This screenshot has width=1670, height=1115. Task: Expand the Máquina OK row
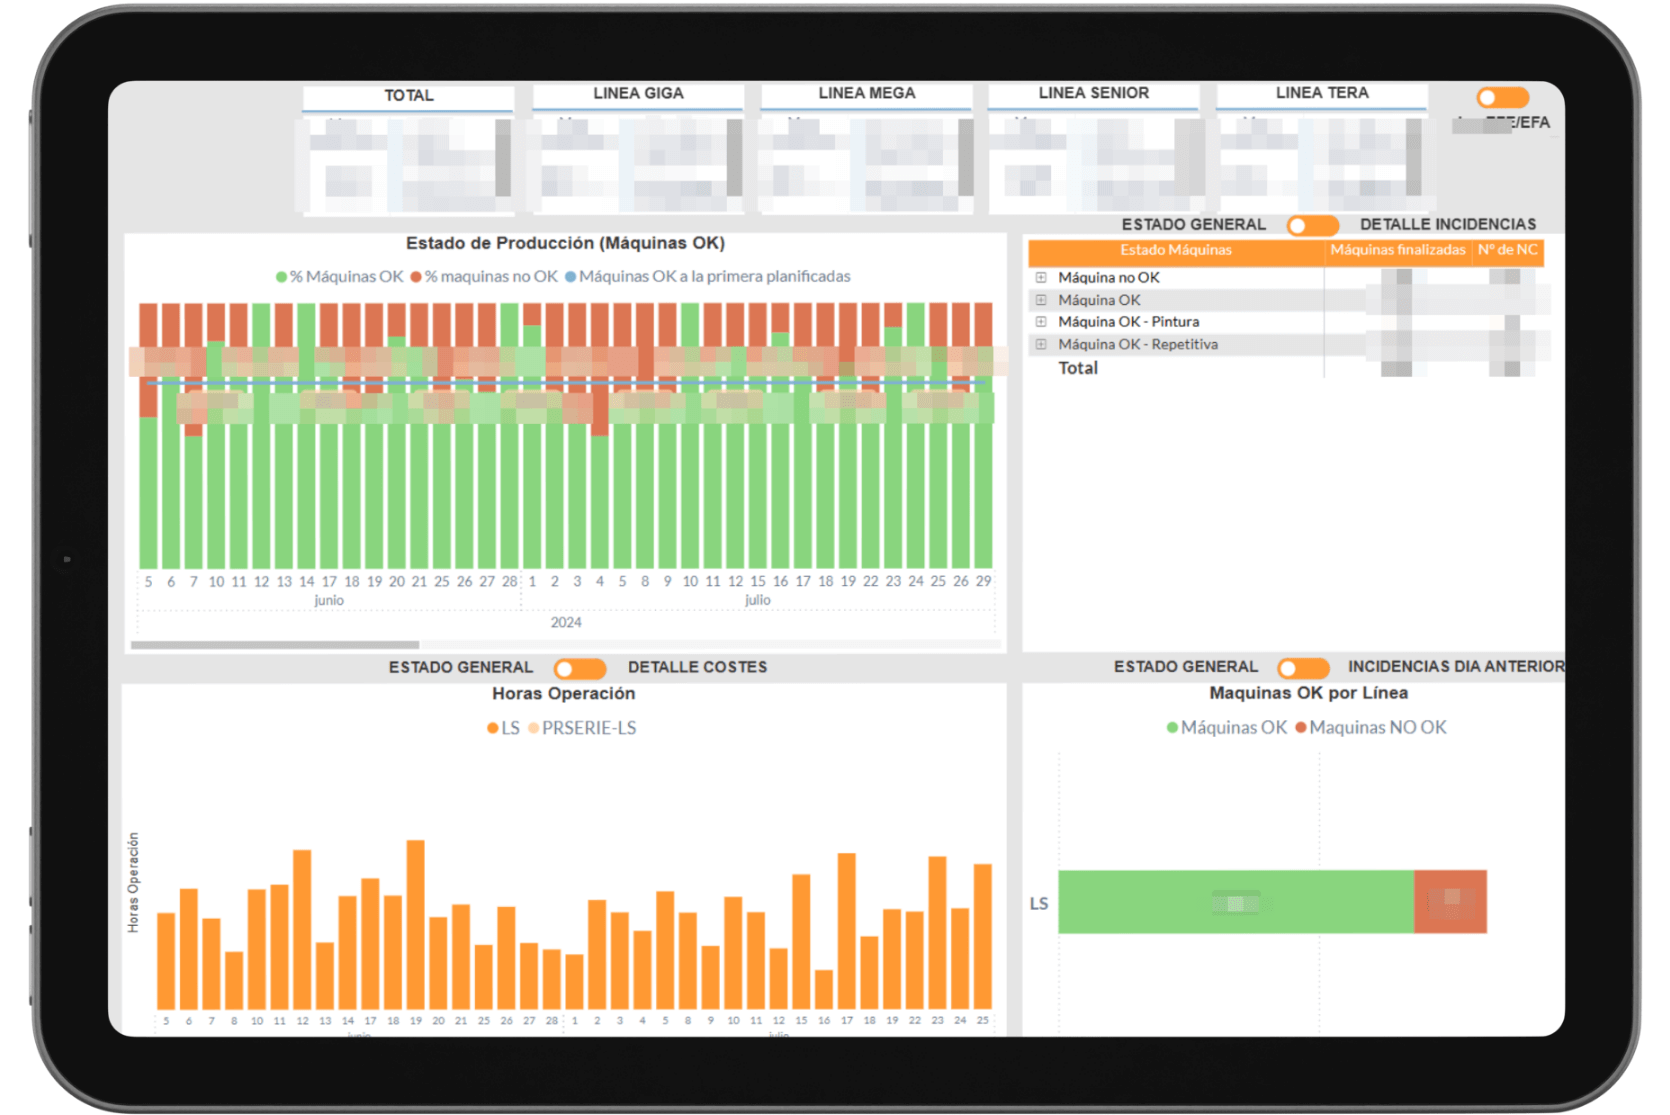tap(1041, 300)
